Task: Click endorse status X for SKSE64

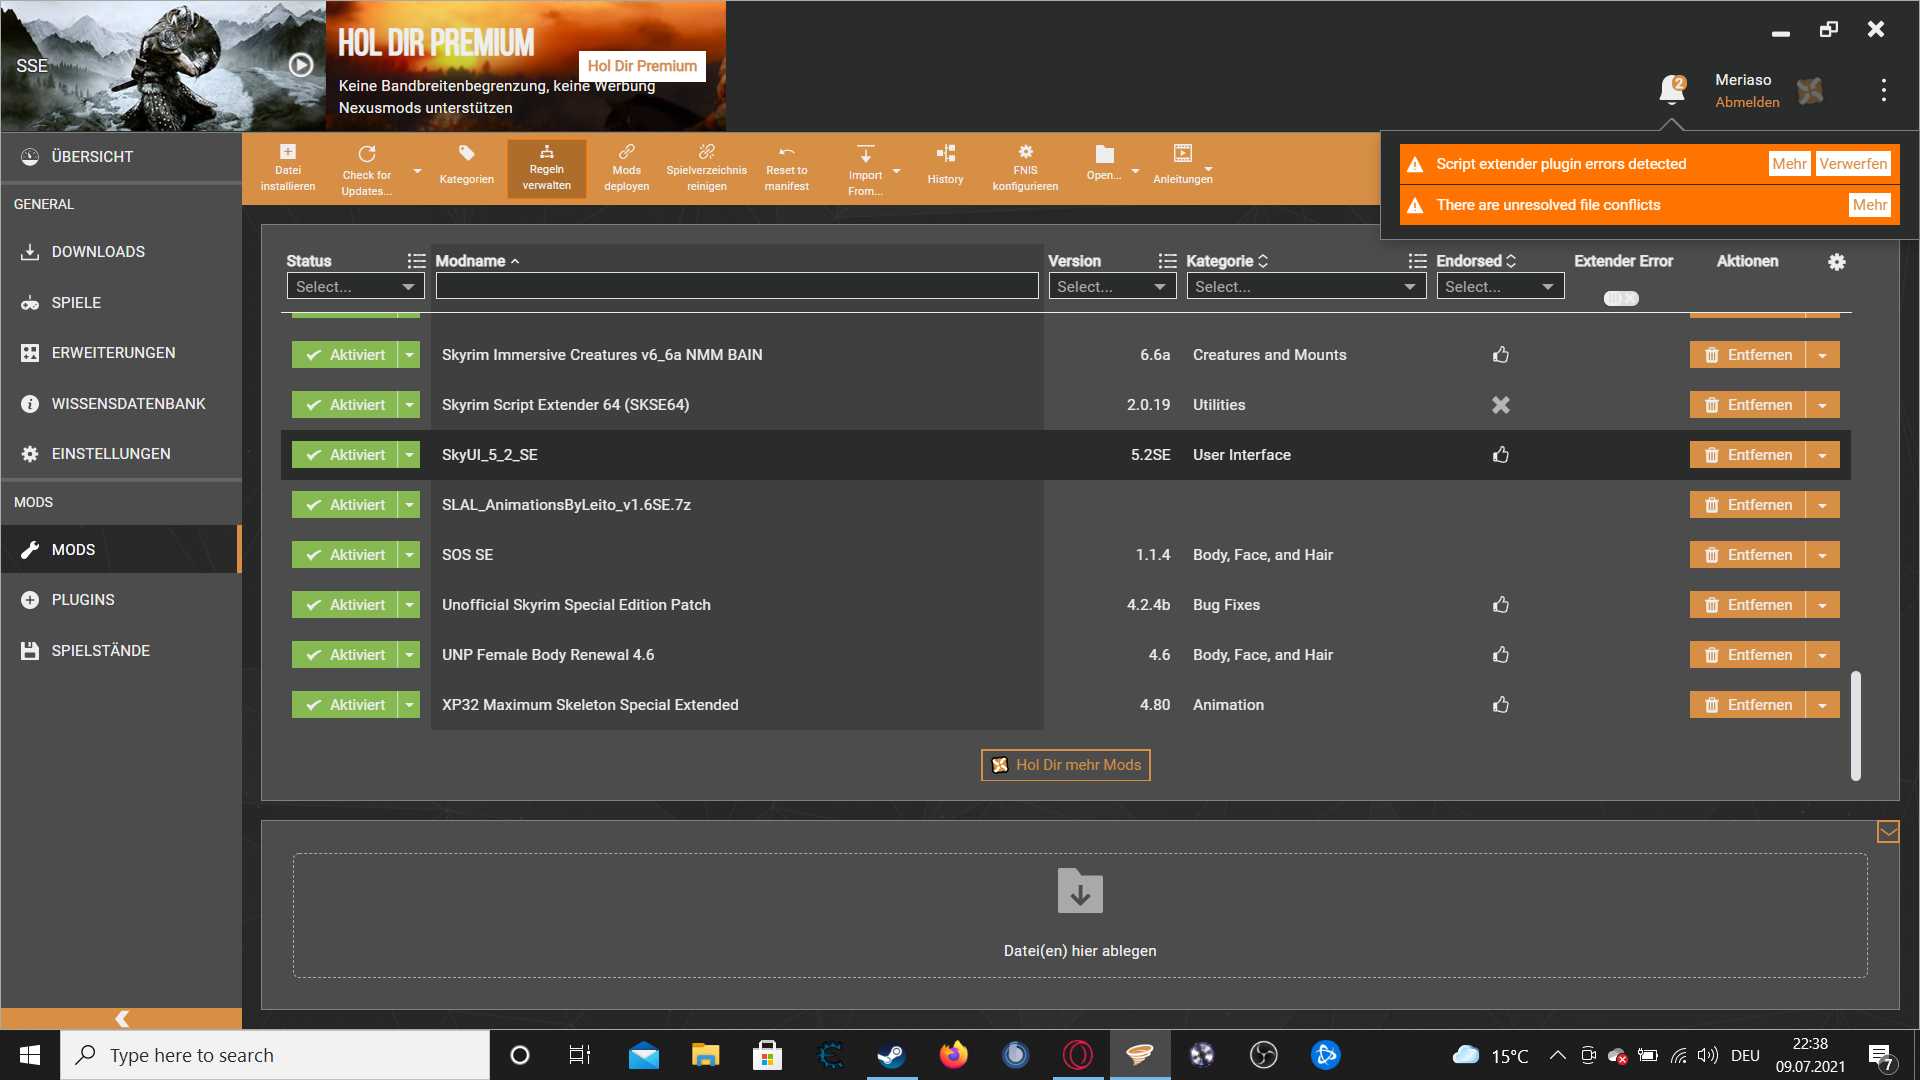Action: tap(1501, 405)
